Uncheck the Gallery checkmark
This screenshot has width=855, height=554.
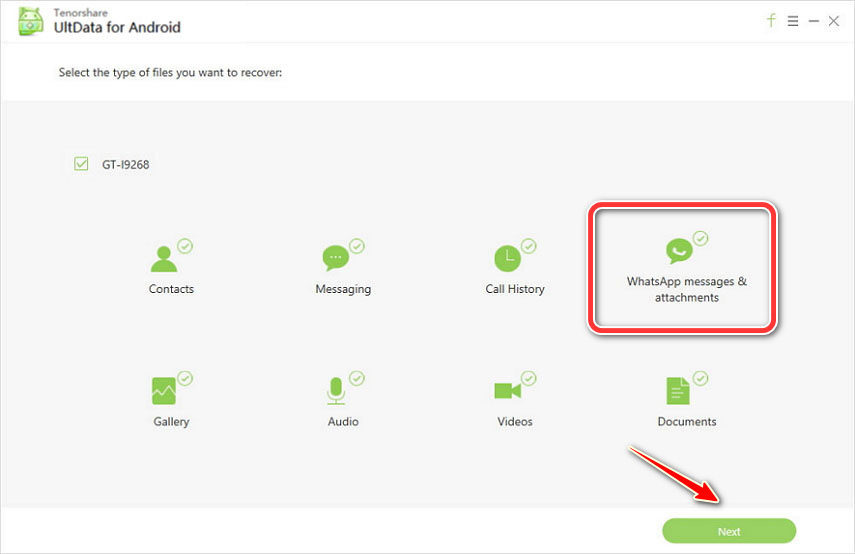(x=185, y=378)
